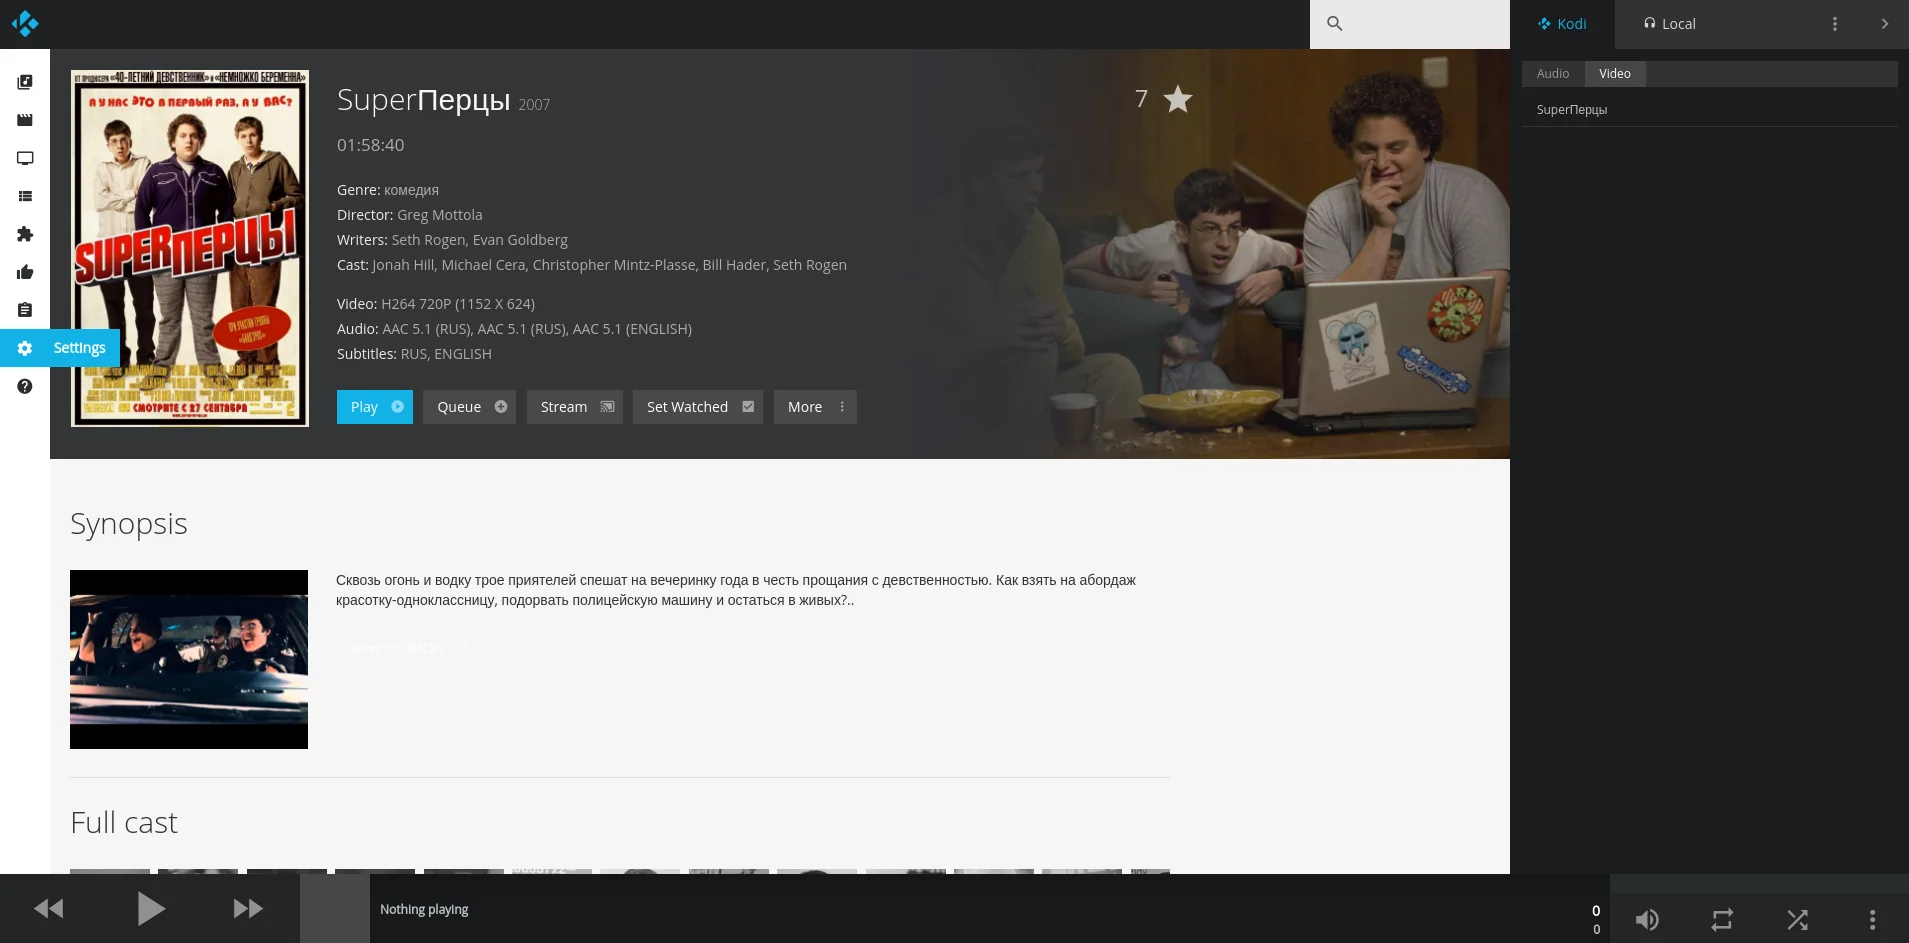The image size is (1909, 943).
Task: Click the комедия genre link
Action: tap(411, 190)
